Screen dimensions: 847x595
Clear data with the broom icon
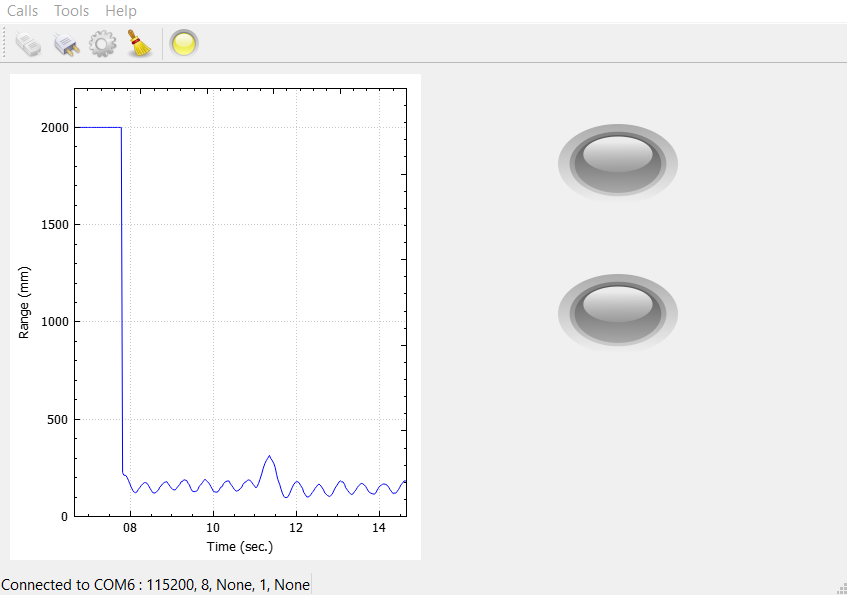pyautogui.click(x=140, y=44)
